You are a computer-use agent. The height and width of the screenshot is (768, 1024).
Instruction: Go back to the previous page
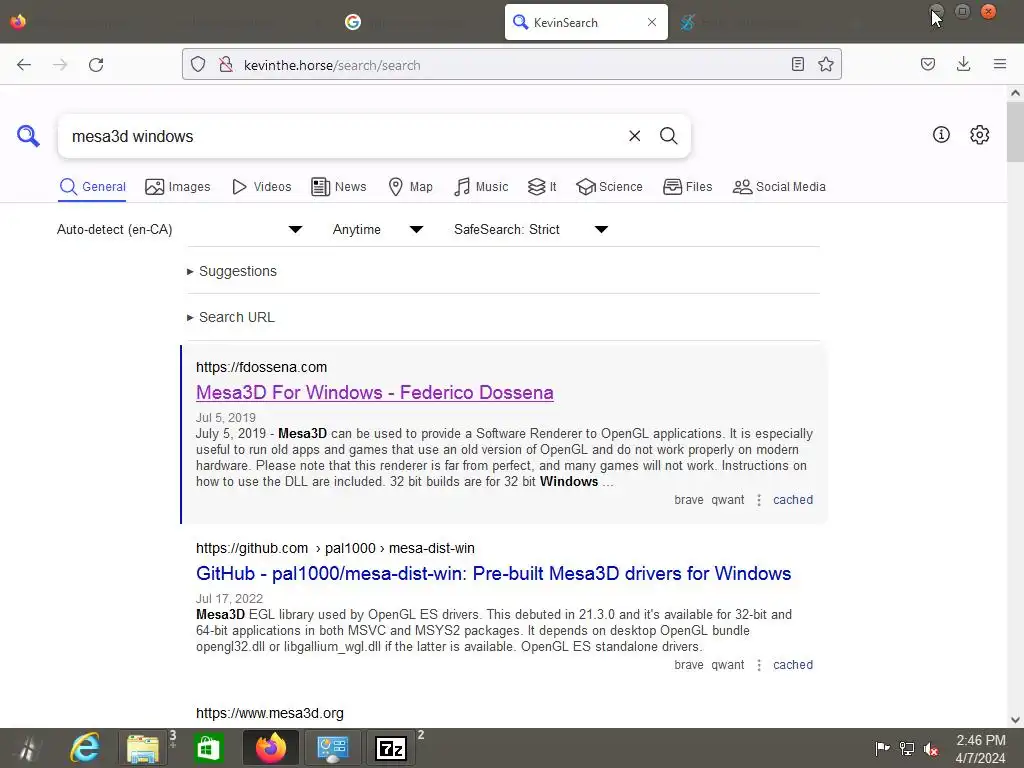tap(24, 65)
